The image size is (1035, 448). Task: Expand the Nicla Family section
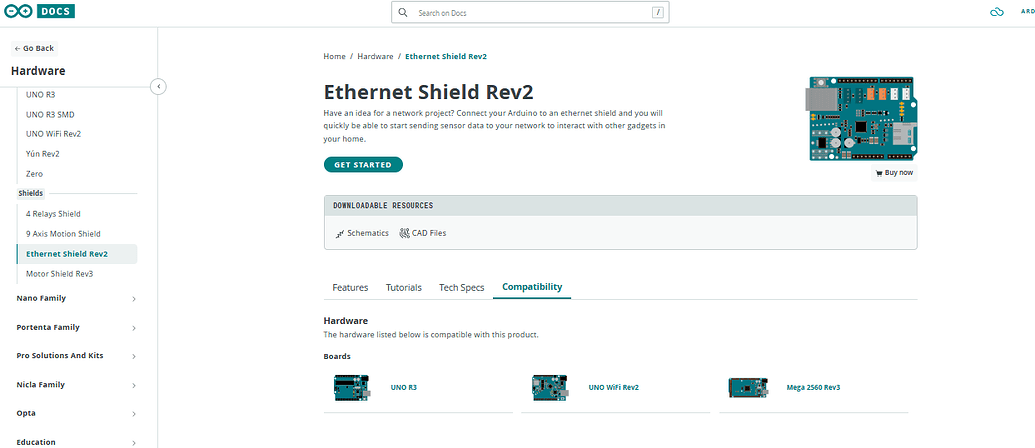tap(134, 384)
